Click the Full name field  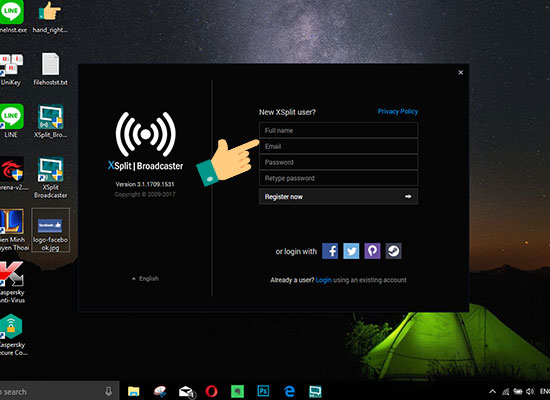click(x=338, y=130)
